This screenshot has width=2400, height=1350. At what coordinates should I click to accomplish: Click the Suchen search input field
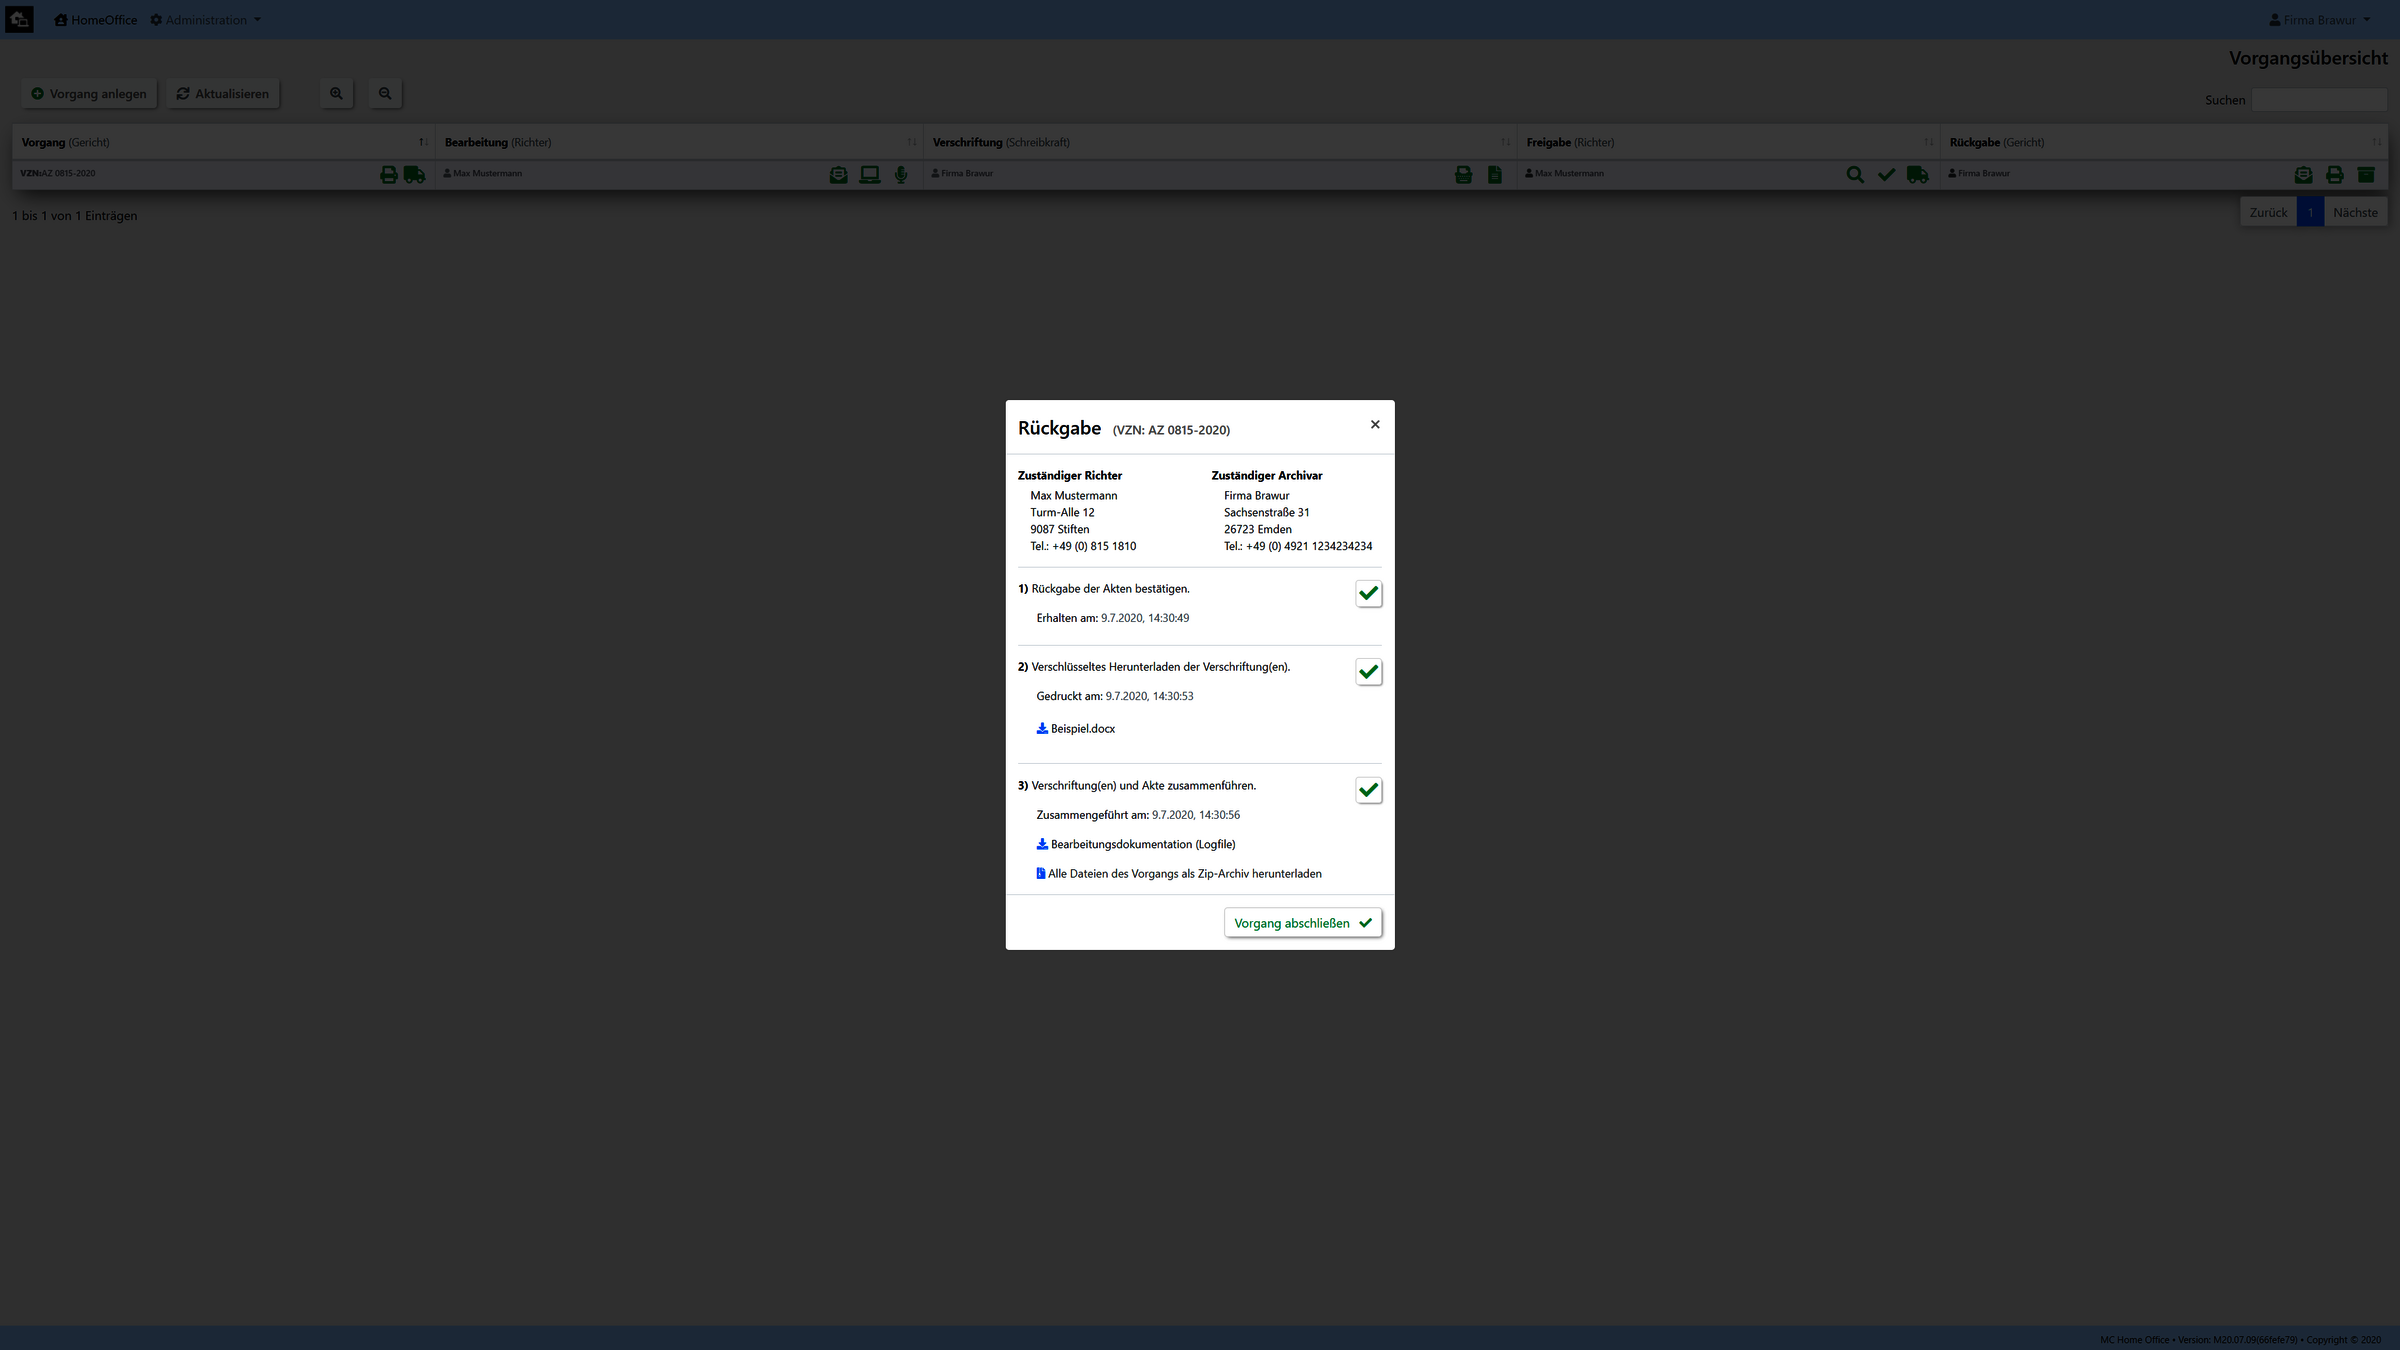tap(2318, 100)
